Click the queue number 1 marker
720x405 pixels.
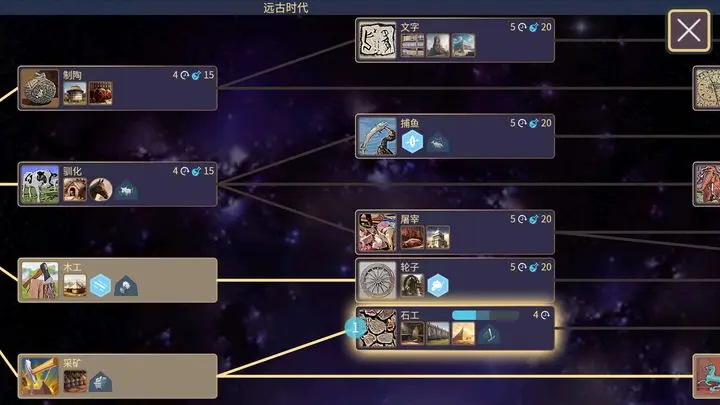click(x=355, y=328)
